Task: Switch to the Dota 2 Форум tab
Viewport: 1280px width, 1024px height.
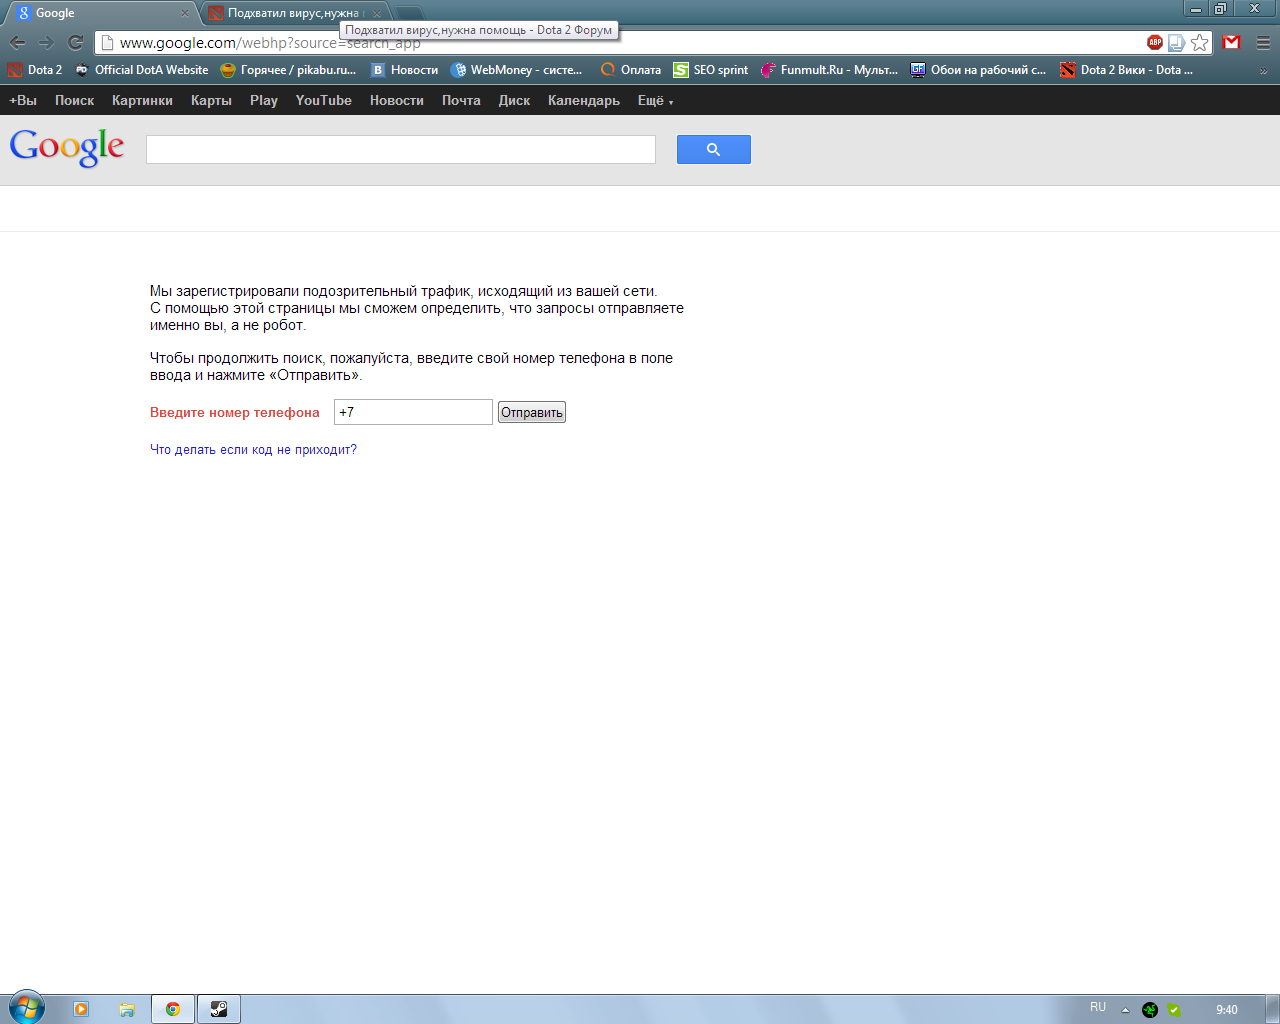Action: tap(292, 13)
